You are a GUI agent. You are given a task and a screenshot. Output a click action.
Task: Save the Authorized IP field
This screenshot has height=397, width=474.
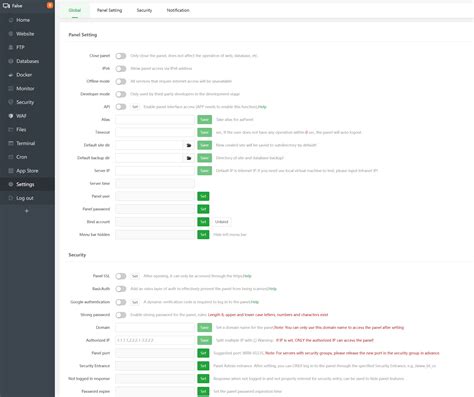point(204,340)
